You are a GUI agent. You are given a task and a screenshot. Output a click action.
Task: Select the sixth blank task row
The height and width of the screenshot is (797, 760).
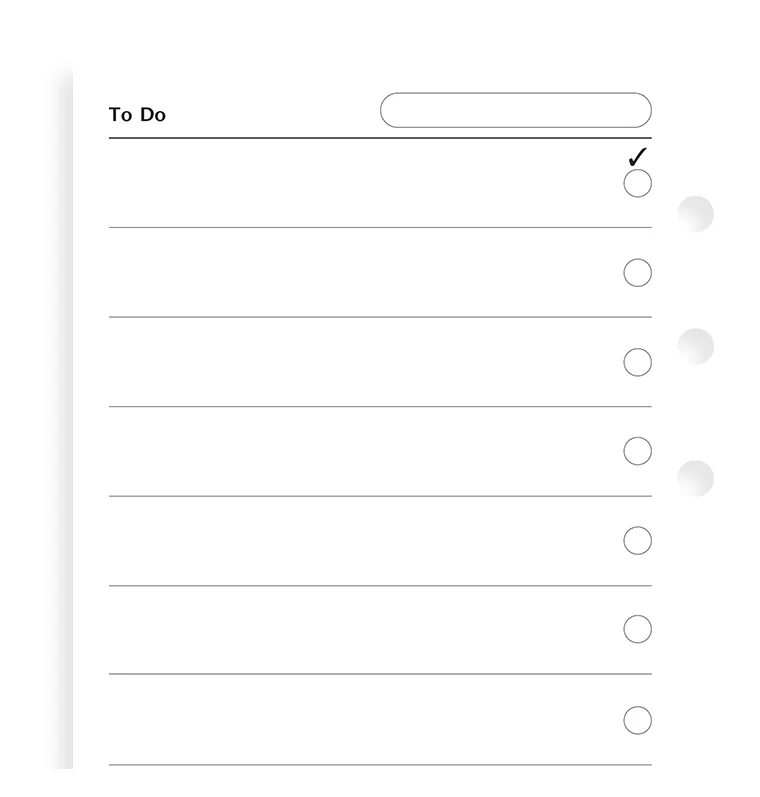[360, 630]
